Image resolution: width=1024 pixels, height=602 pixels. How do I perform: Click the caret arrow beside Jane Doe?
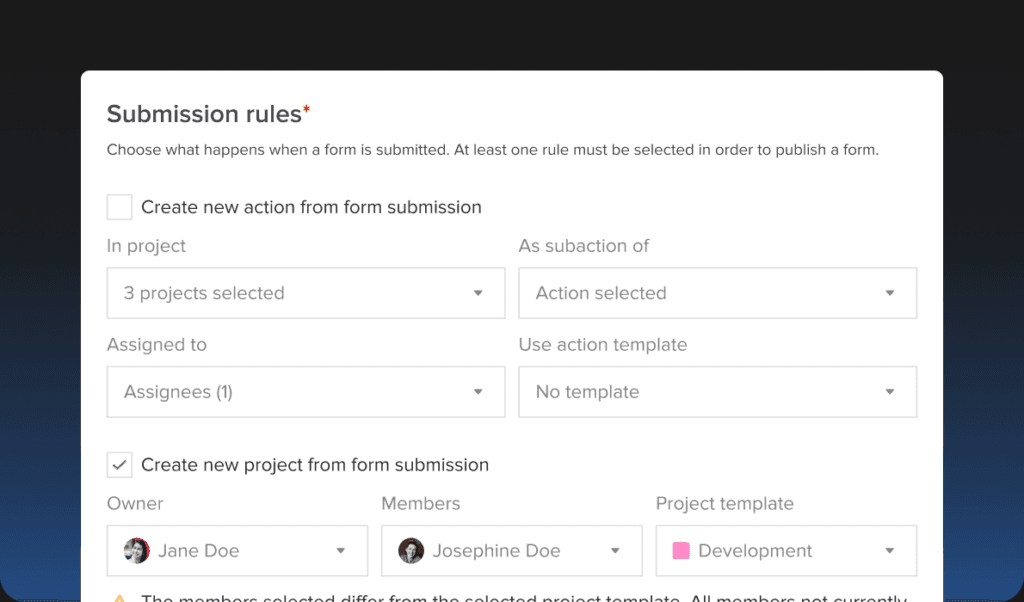[x=341, y=551]
